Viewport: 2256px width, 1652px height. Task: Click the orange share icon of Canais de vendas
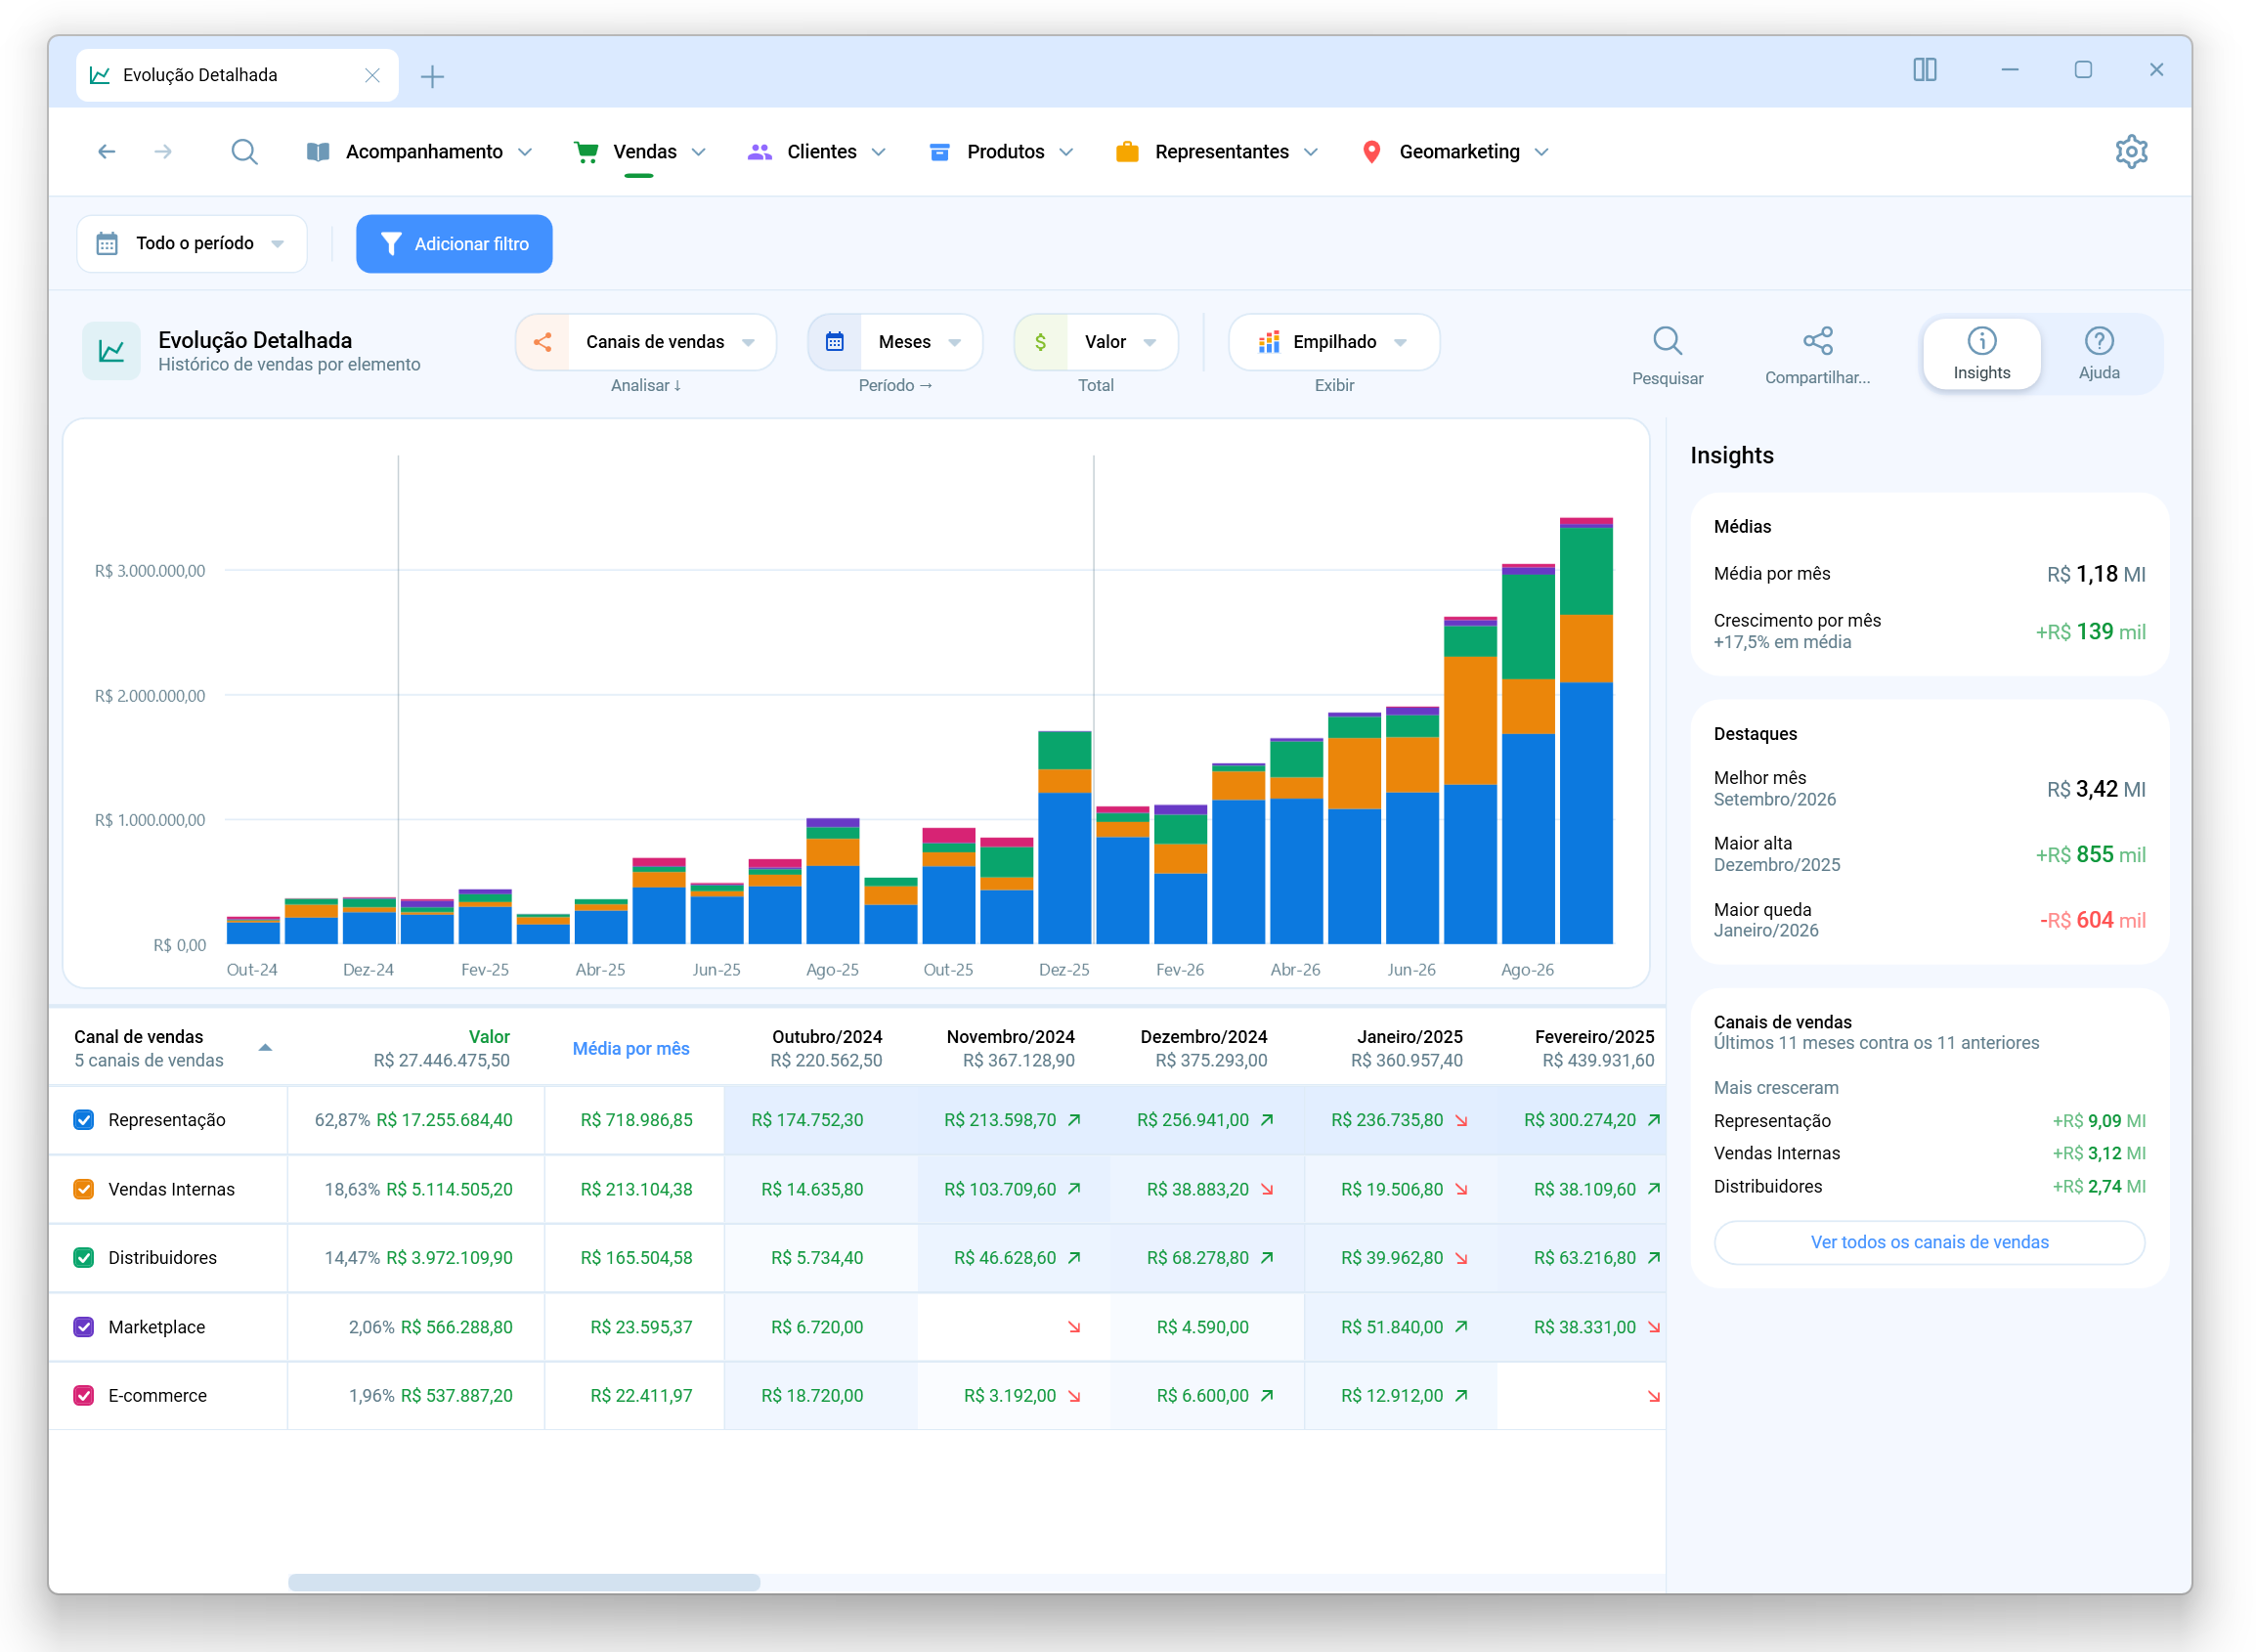tap(543, 342)
